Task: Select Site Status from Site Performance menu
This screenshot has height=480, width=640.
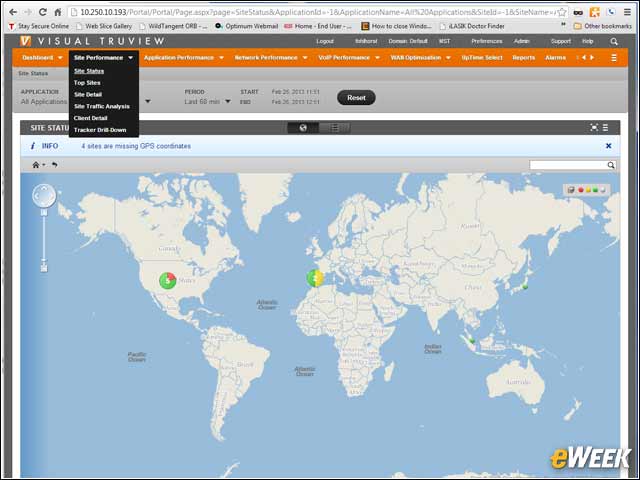Action: click(x=89, y=71)
